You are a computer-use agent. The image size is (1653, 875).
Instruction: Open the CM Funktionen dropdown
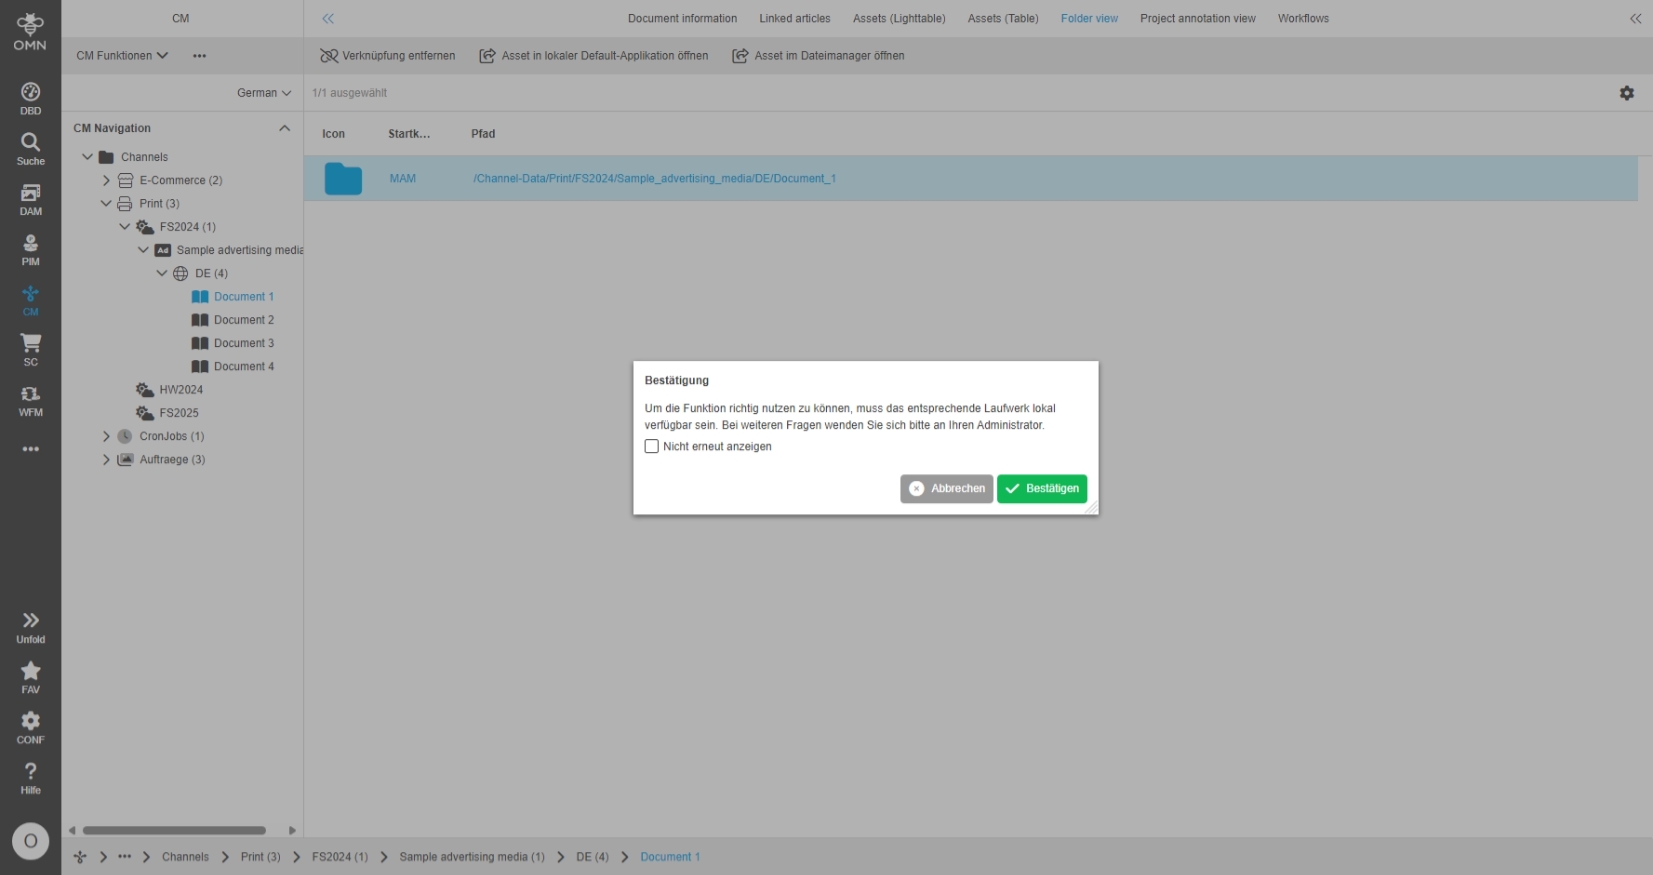pos(122,56)
